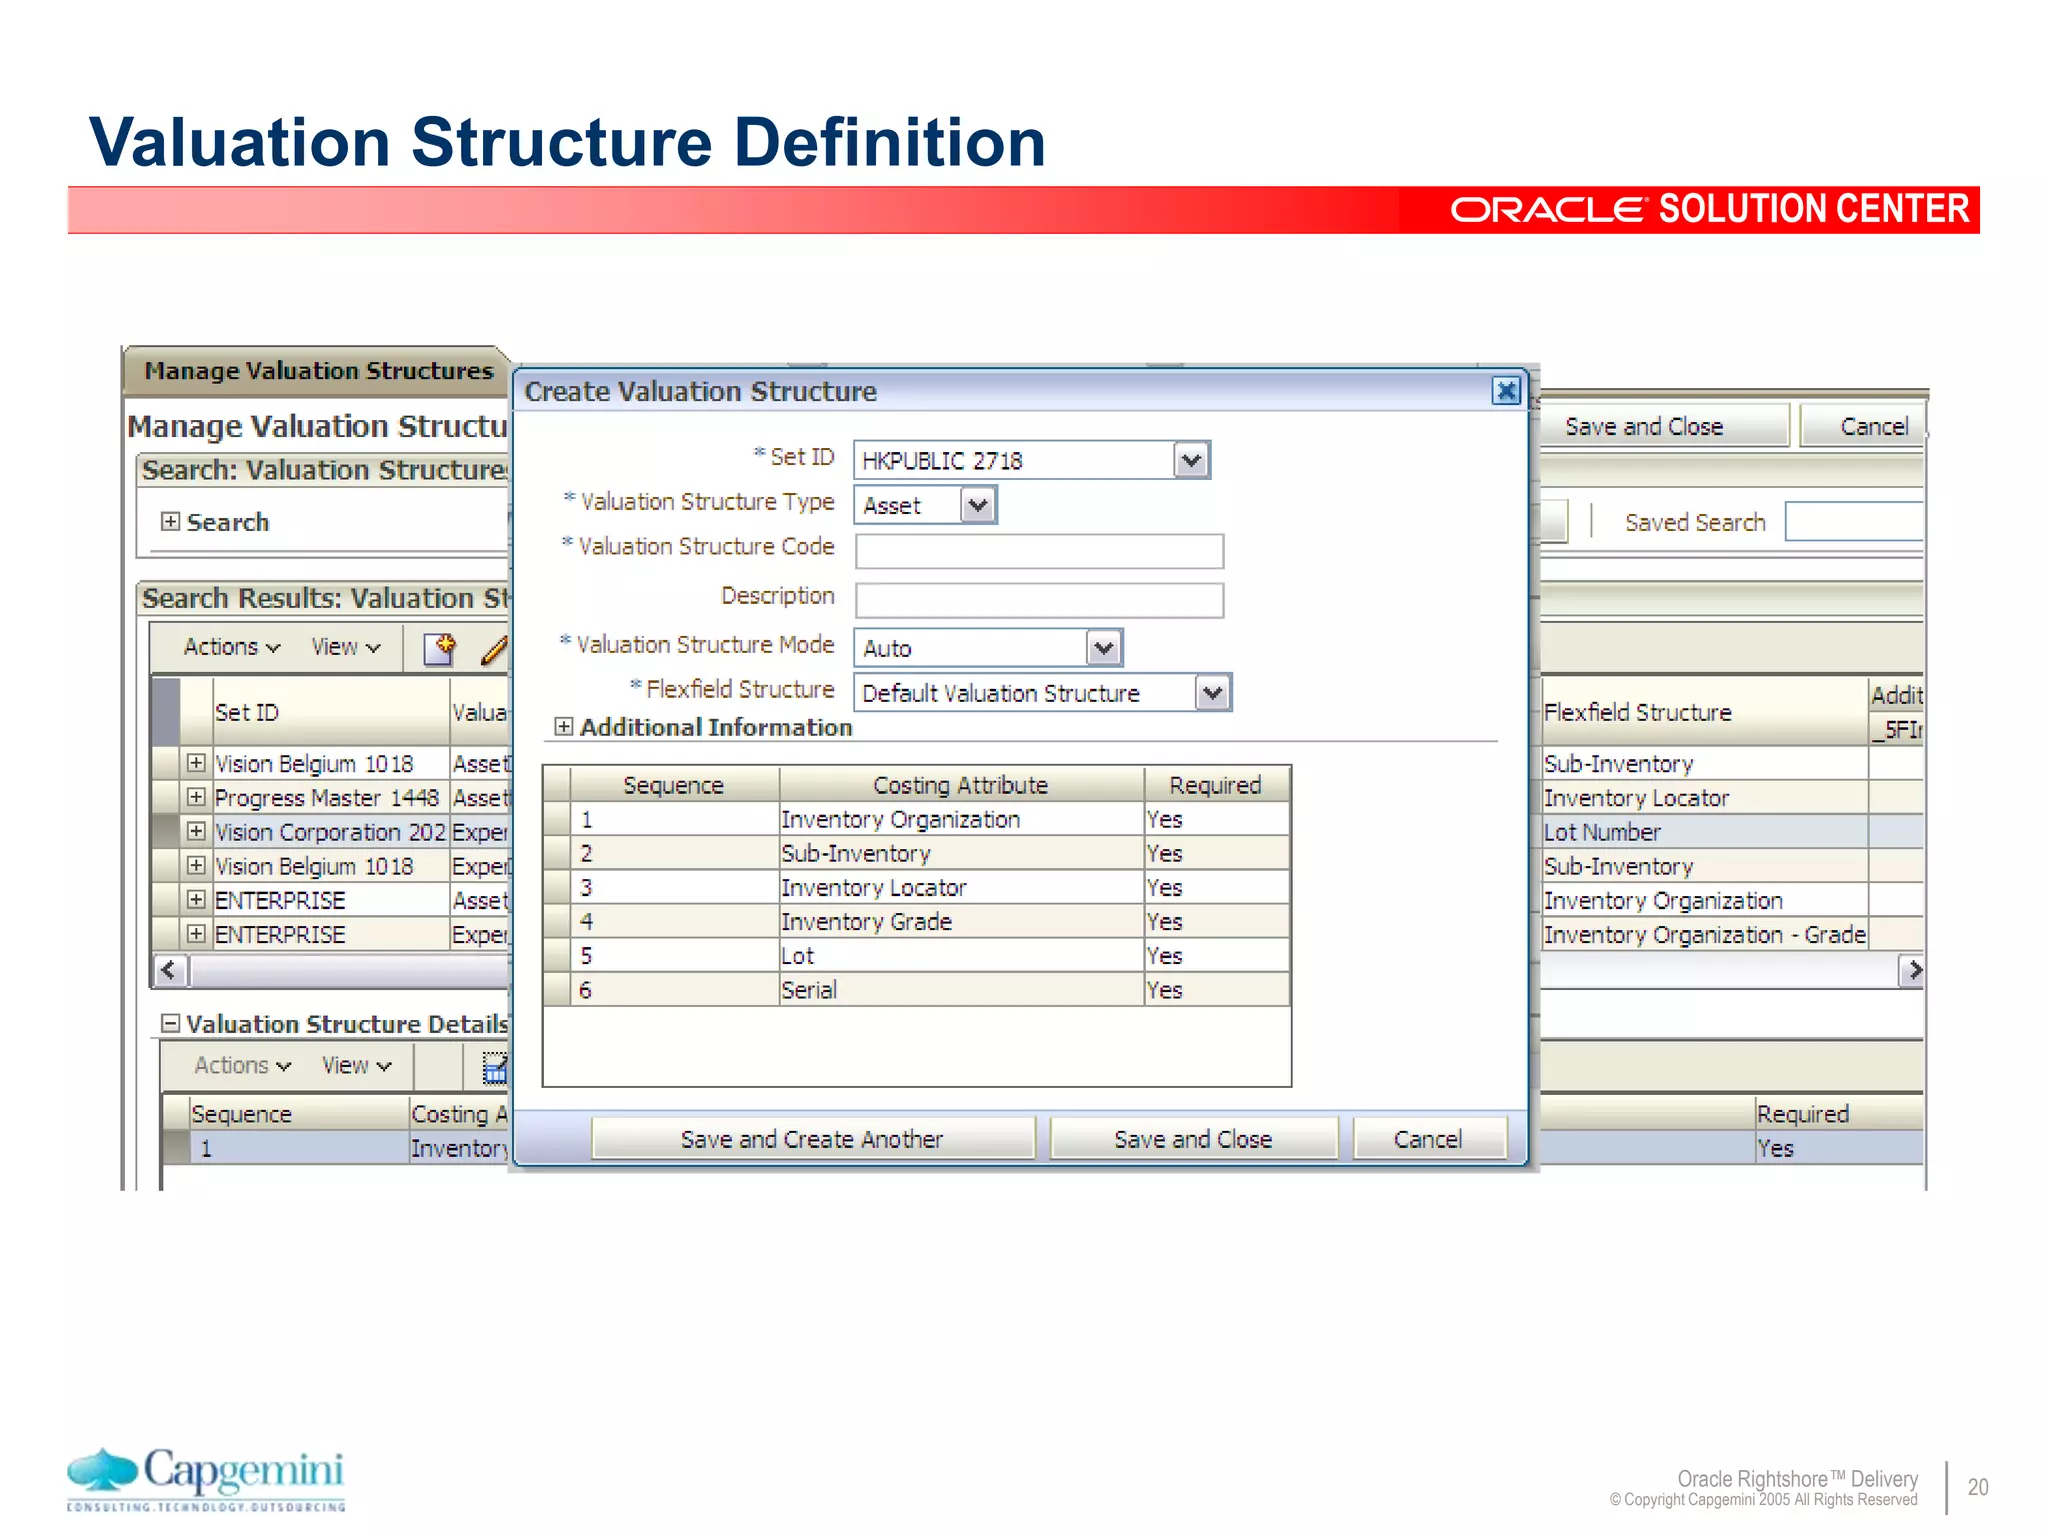Click the pencil edit icon in results toolbar

pyautogui.click(x=495, y=648)
